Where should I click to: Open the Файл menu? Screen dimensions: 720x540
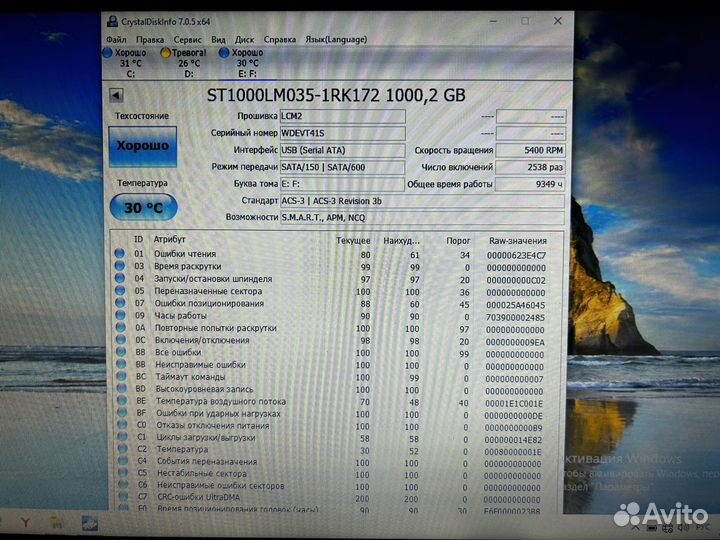(x=116, y=40)
